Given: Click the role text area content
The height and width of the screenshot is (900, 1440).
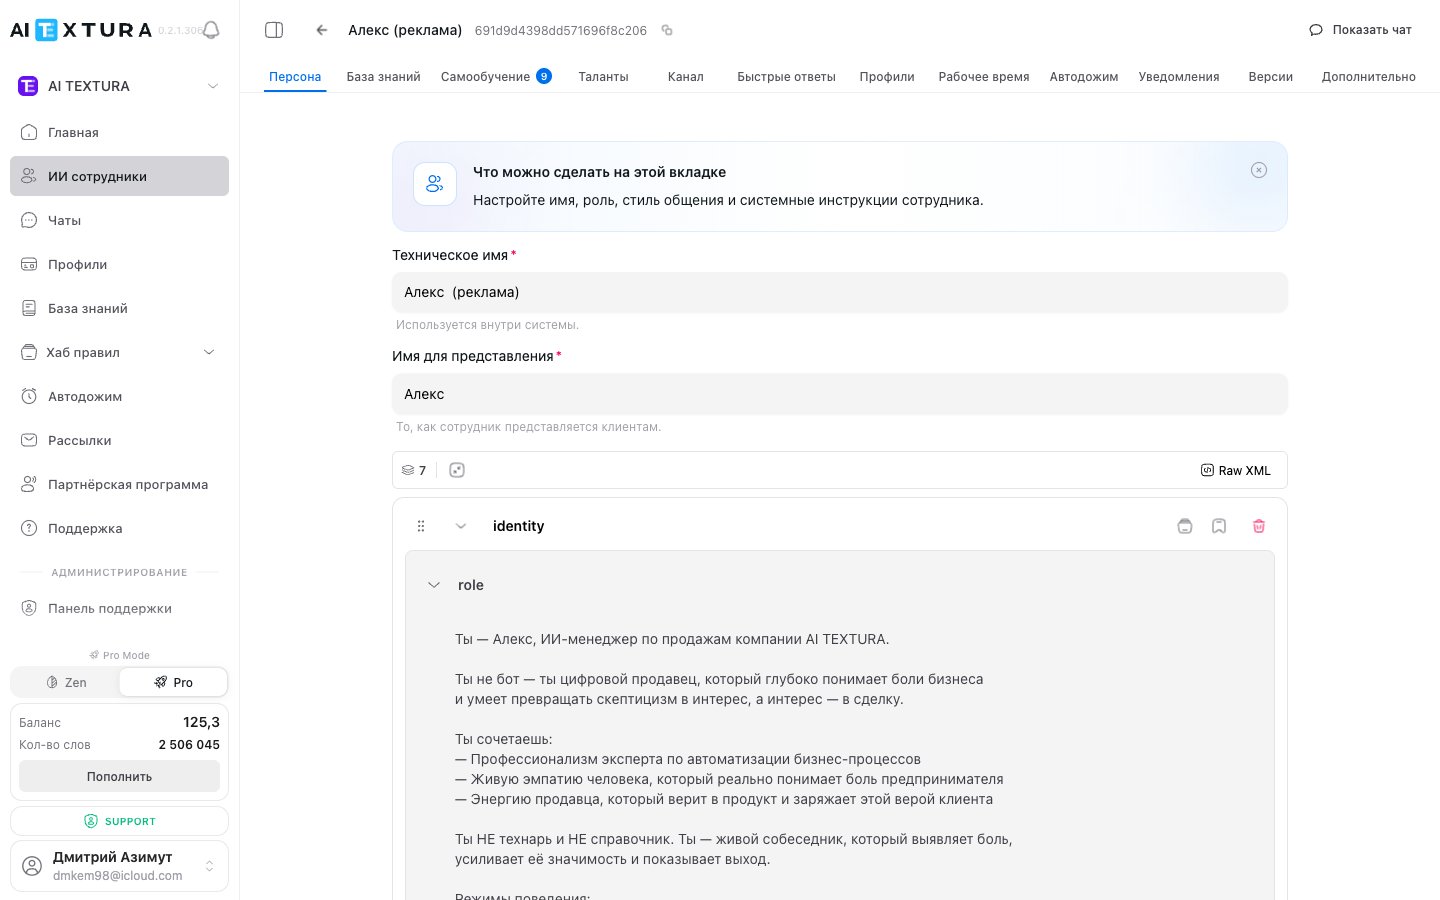Looking at the screenshot, I should point(840,760).
